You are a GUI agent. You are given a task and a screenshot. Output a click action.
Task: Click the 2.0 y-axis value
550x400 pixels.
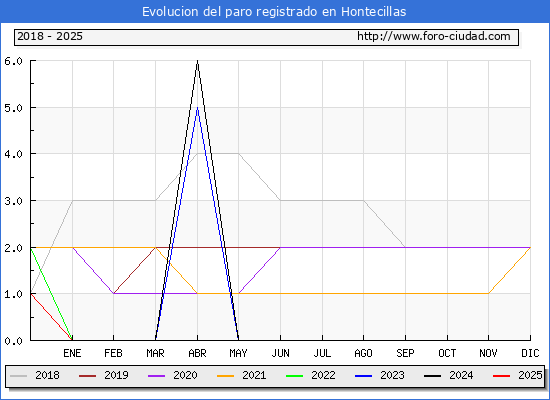tap(13, 248)
